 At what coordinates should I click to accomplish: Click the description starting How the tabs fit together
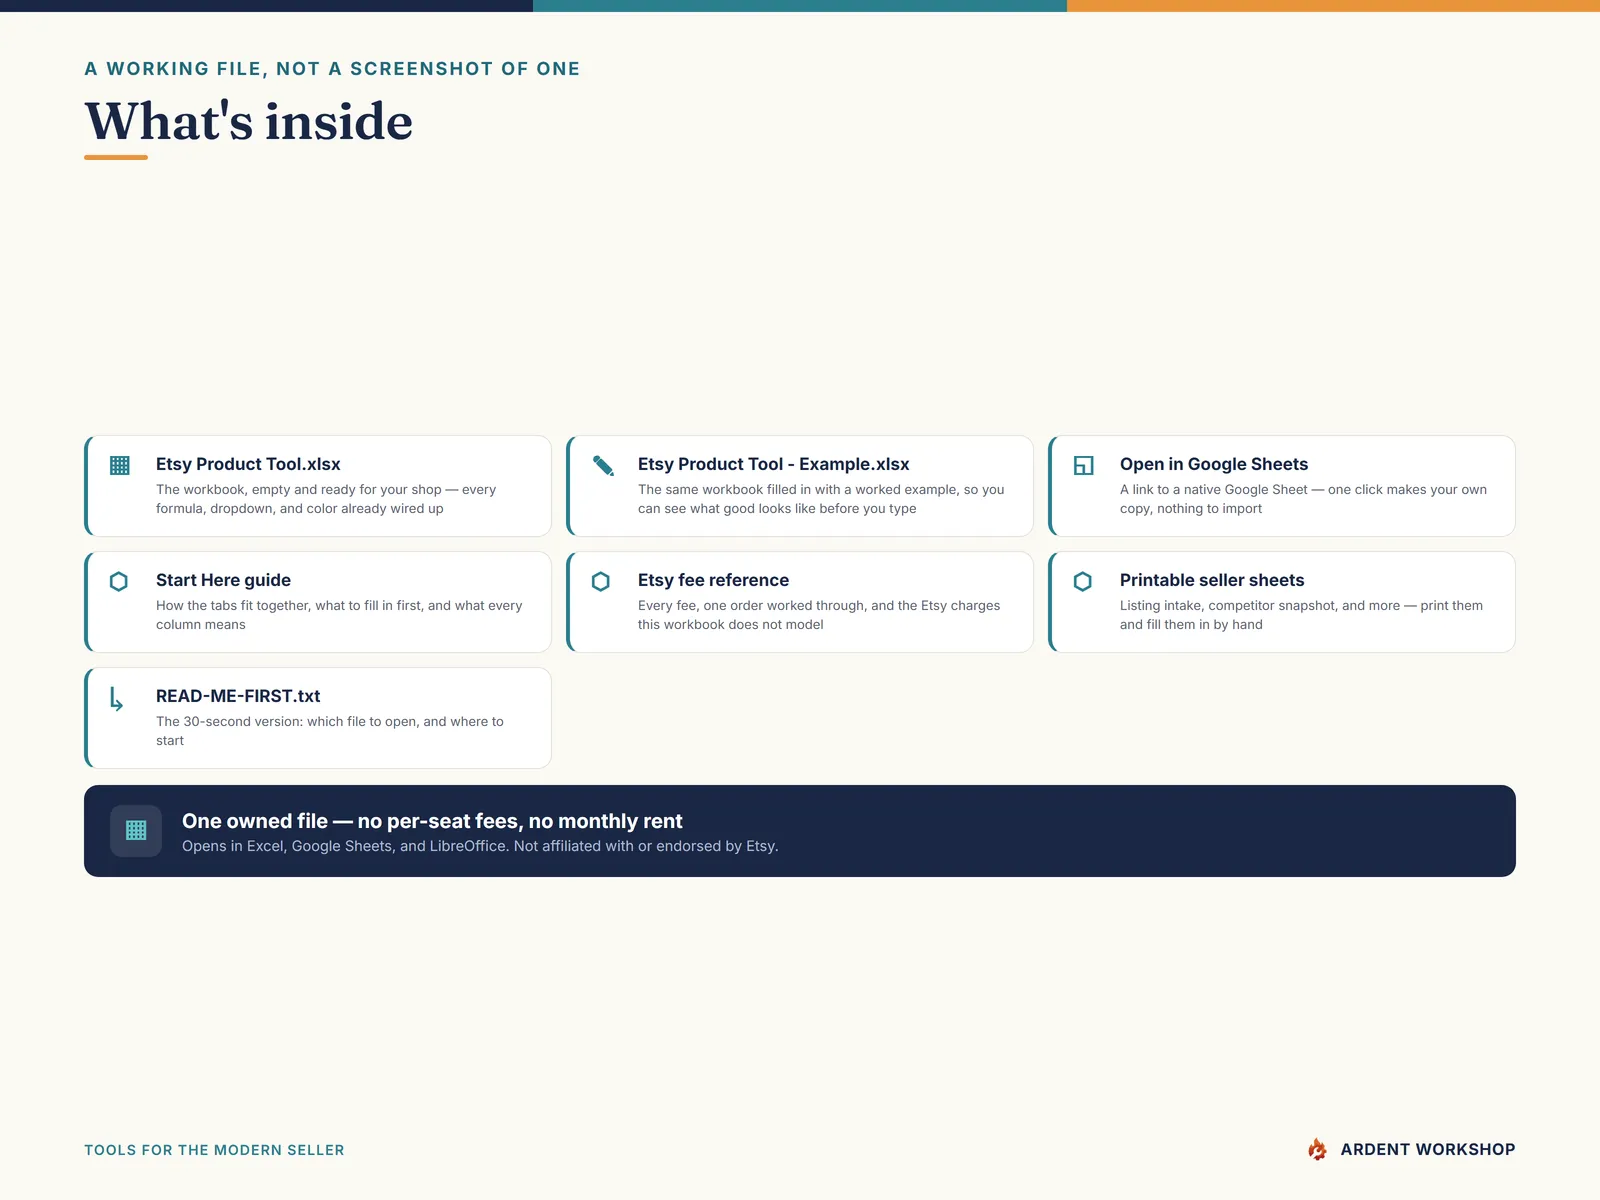[339, 615]
